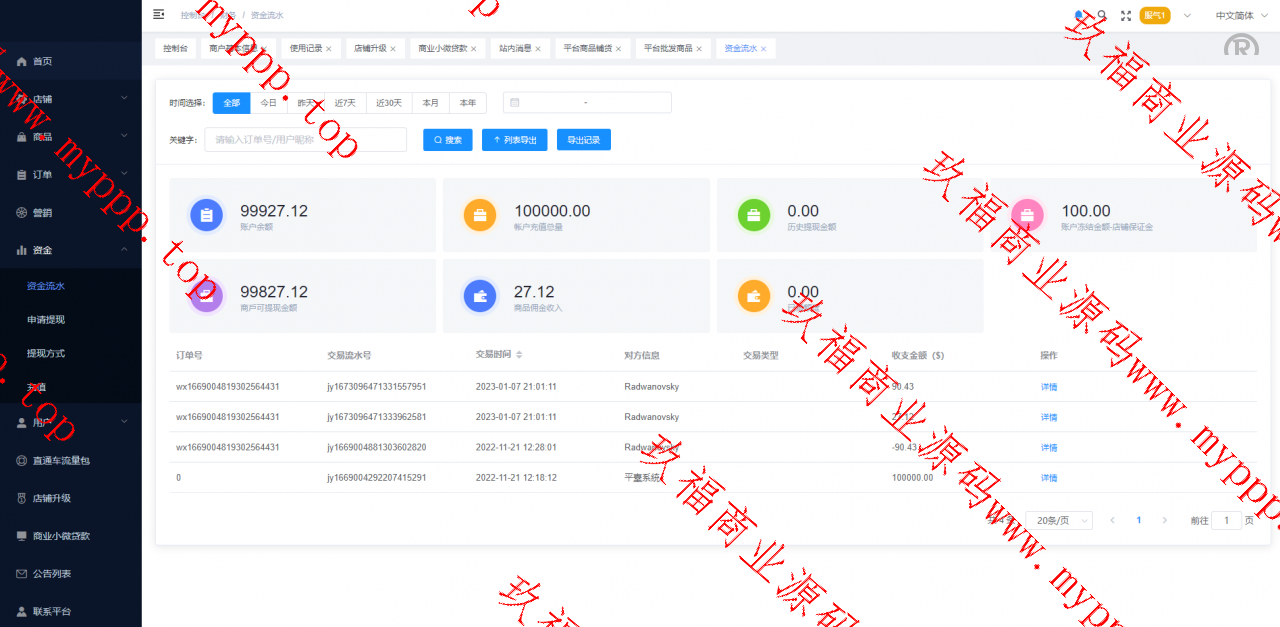
Task: Open the 20条/页 page size dropdown
Action: click(1058, 520)
